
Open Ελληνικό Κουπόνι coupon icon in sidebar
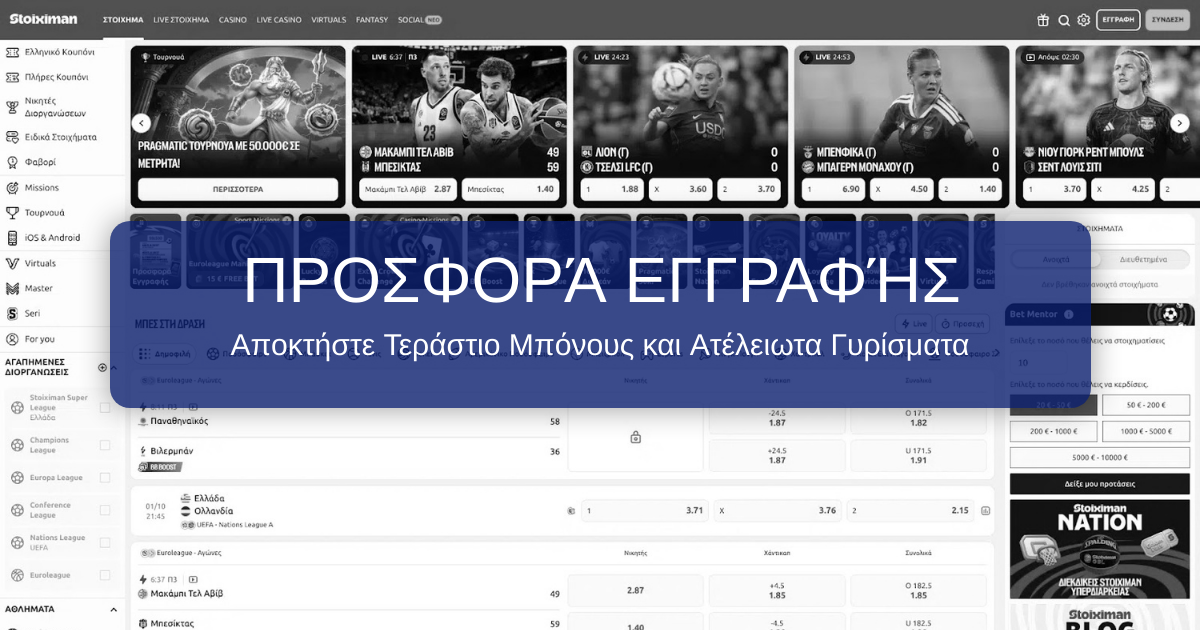coord(13,51)
